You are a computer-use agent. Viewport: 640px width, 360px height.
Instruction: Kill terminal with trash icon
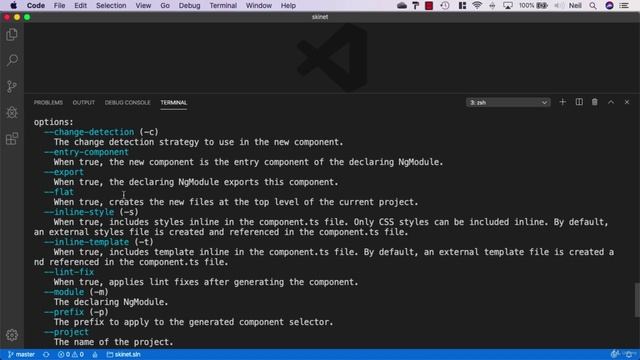click(595, 102)
